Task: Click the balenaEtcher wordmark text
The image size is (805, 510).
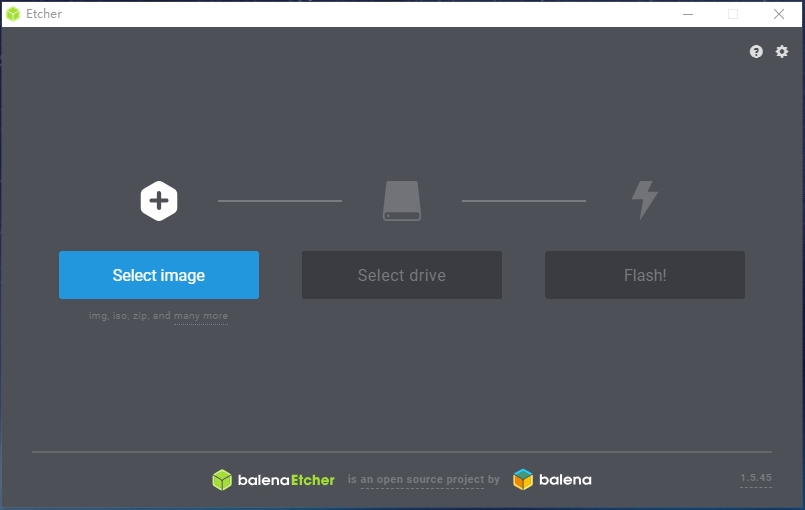Action: (286, 480)
